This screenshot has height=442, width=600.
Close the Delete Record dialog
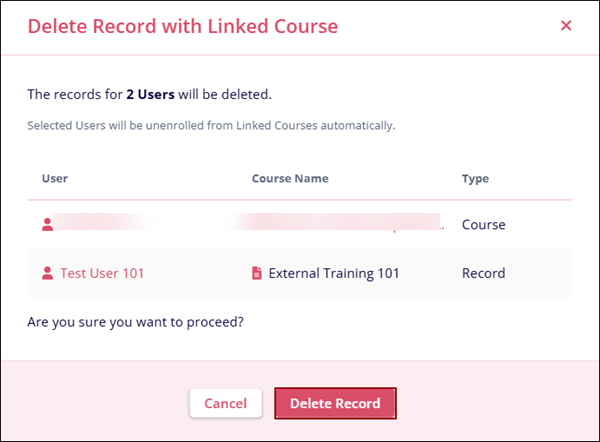click(x=566, y=26)
